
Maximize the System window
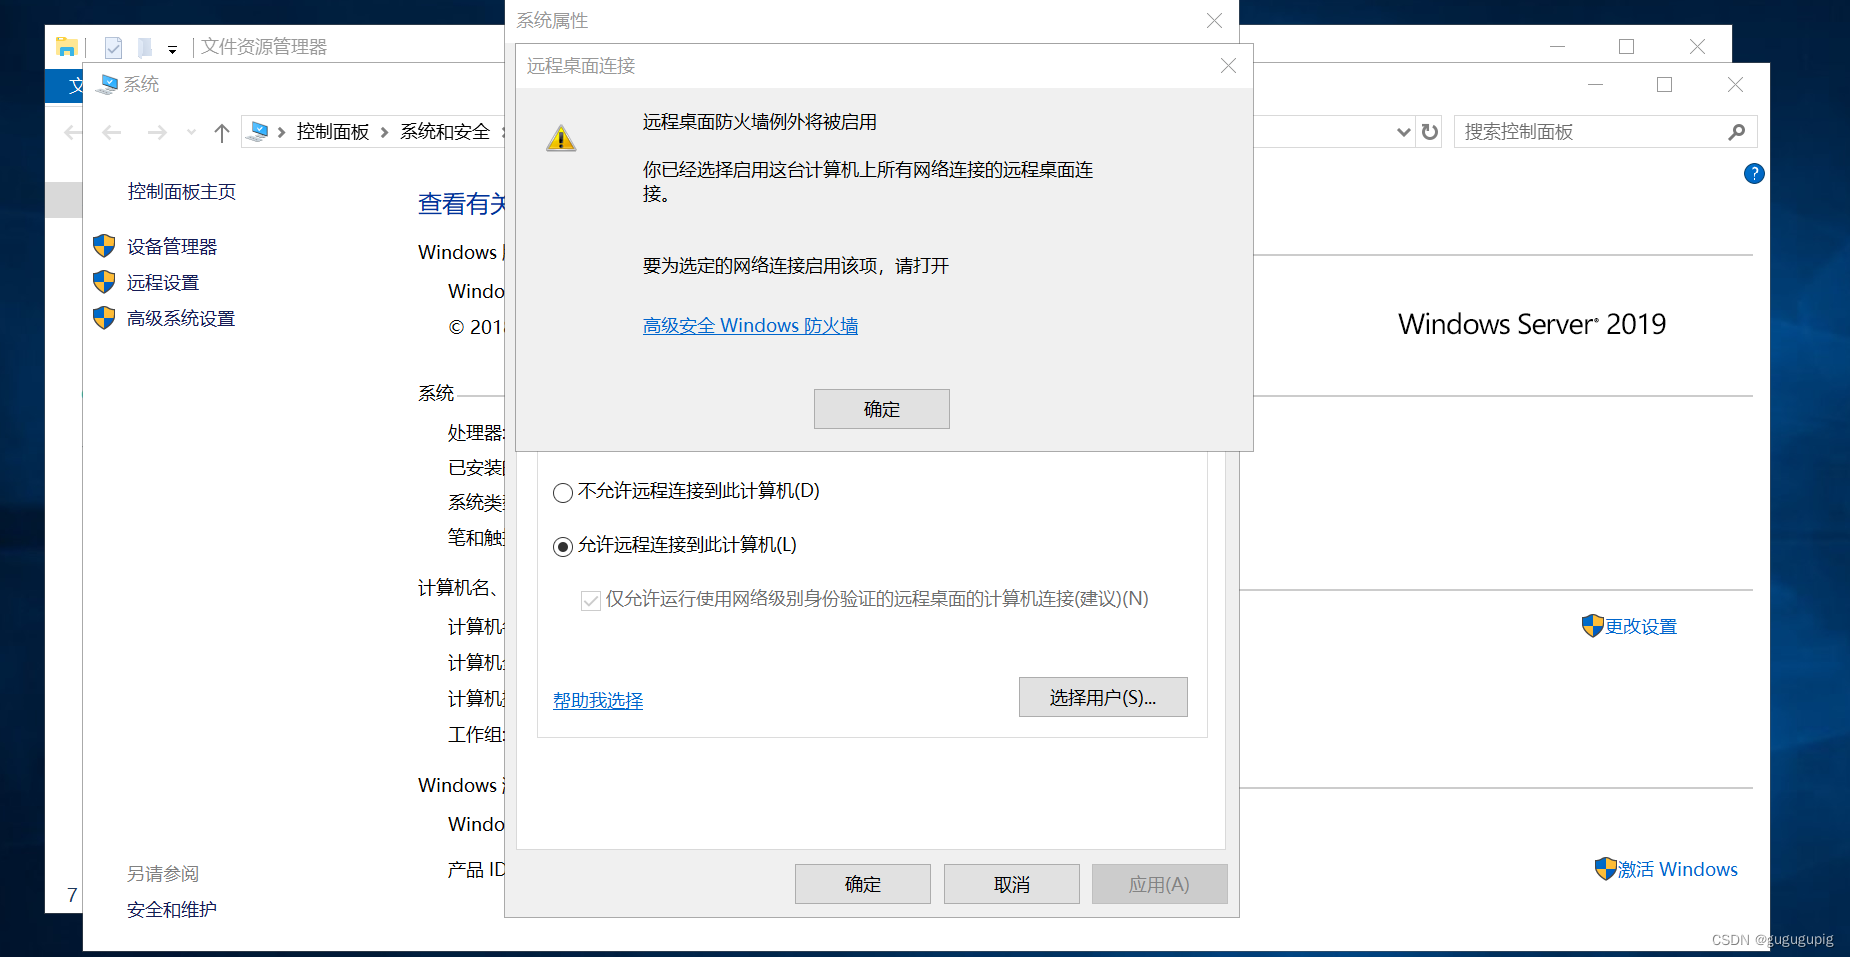(x=1664, y=85)
